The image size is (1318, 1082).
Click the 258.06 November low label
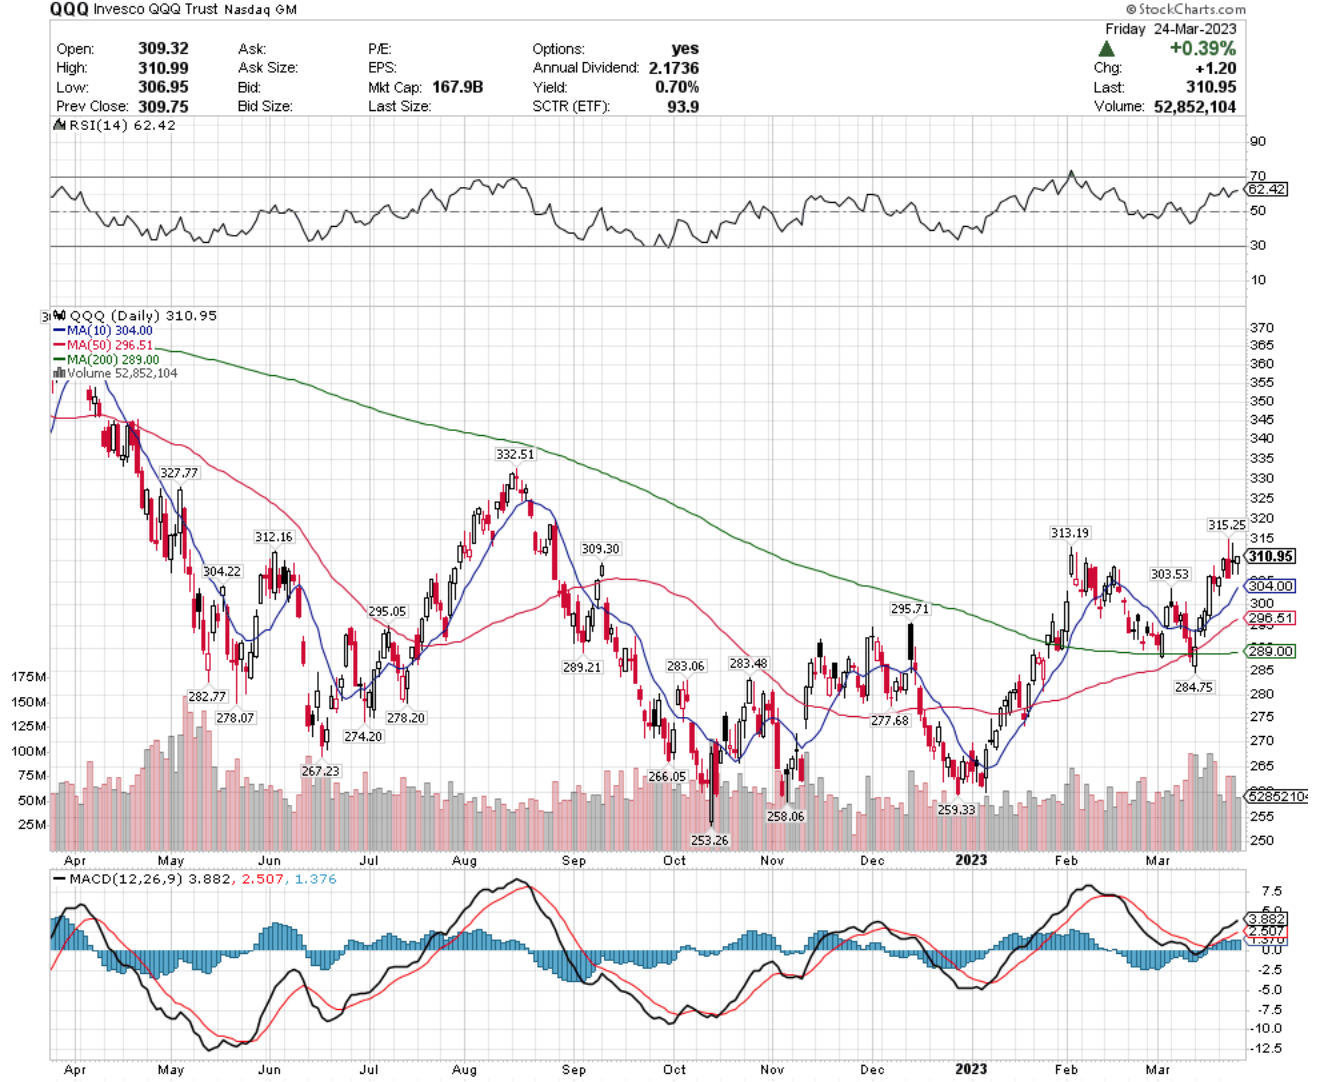coord(786,816)
